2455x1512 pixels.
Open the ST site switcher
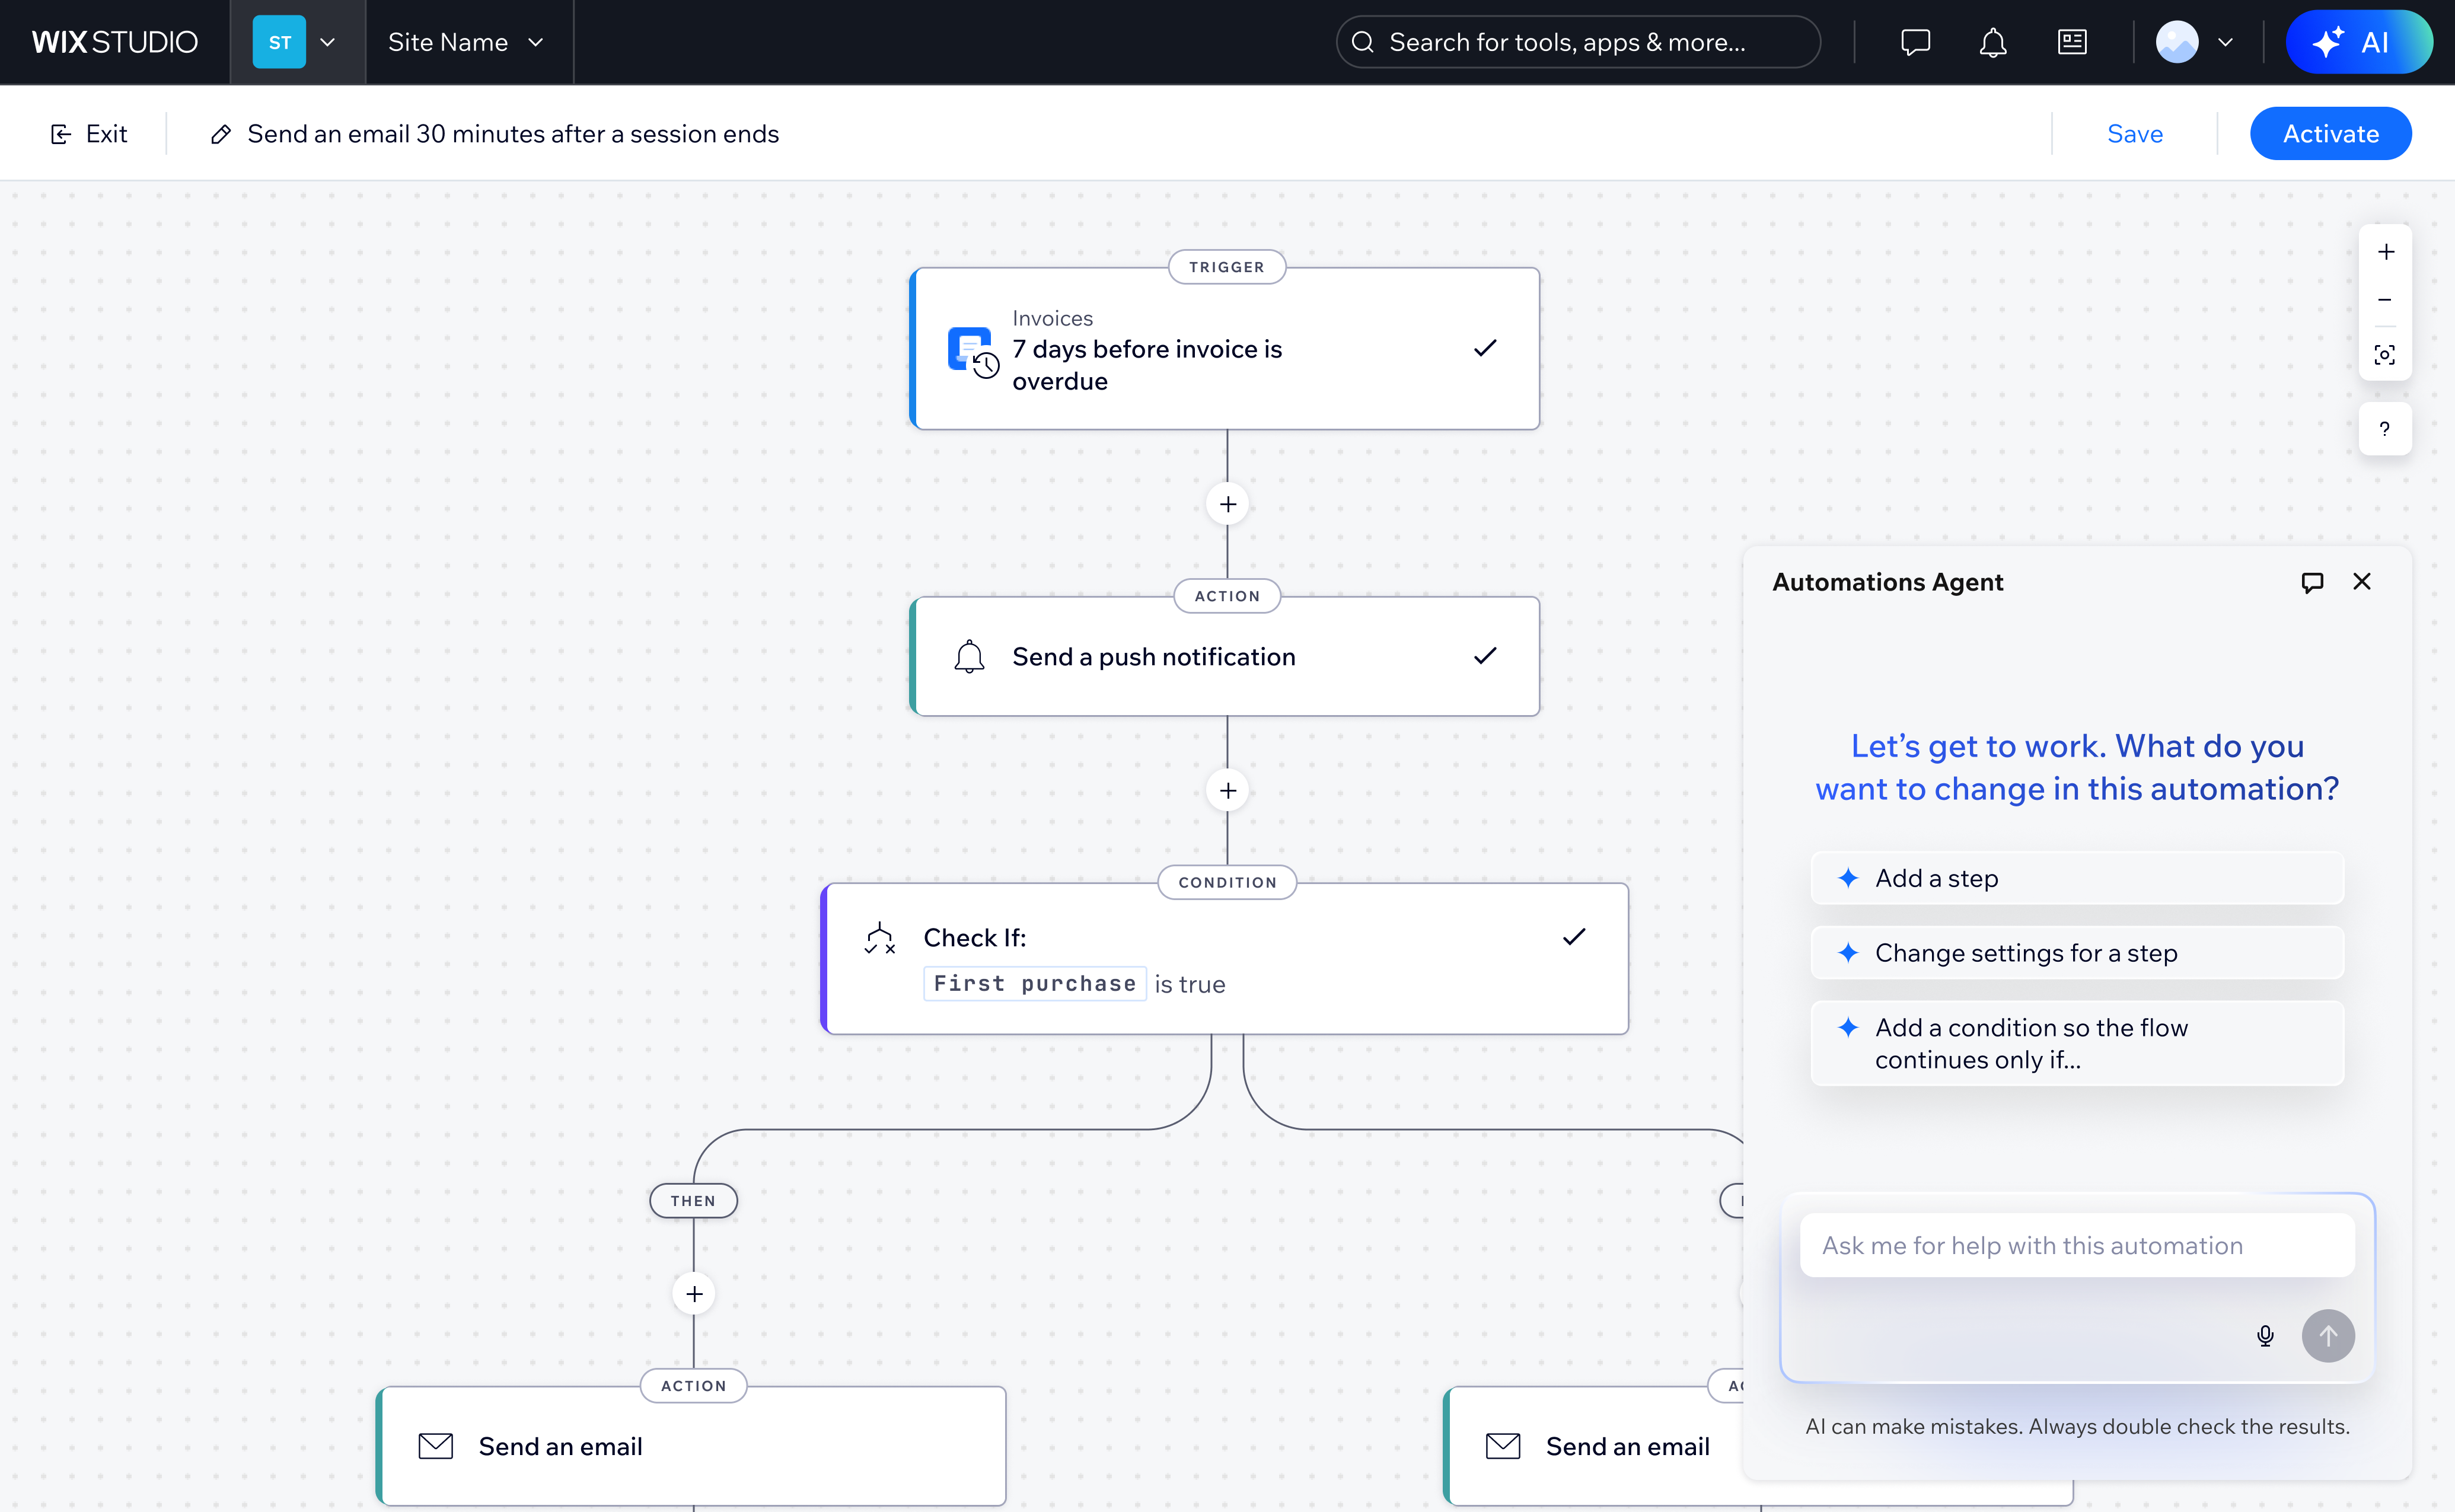pyautogui.click(x=297, y=42)
